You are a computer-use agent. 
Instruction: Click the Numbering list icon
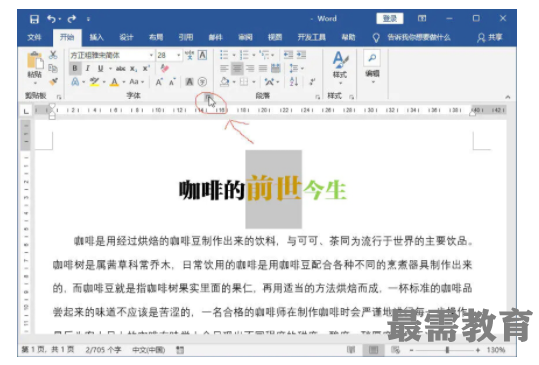coord(244,55)
